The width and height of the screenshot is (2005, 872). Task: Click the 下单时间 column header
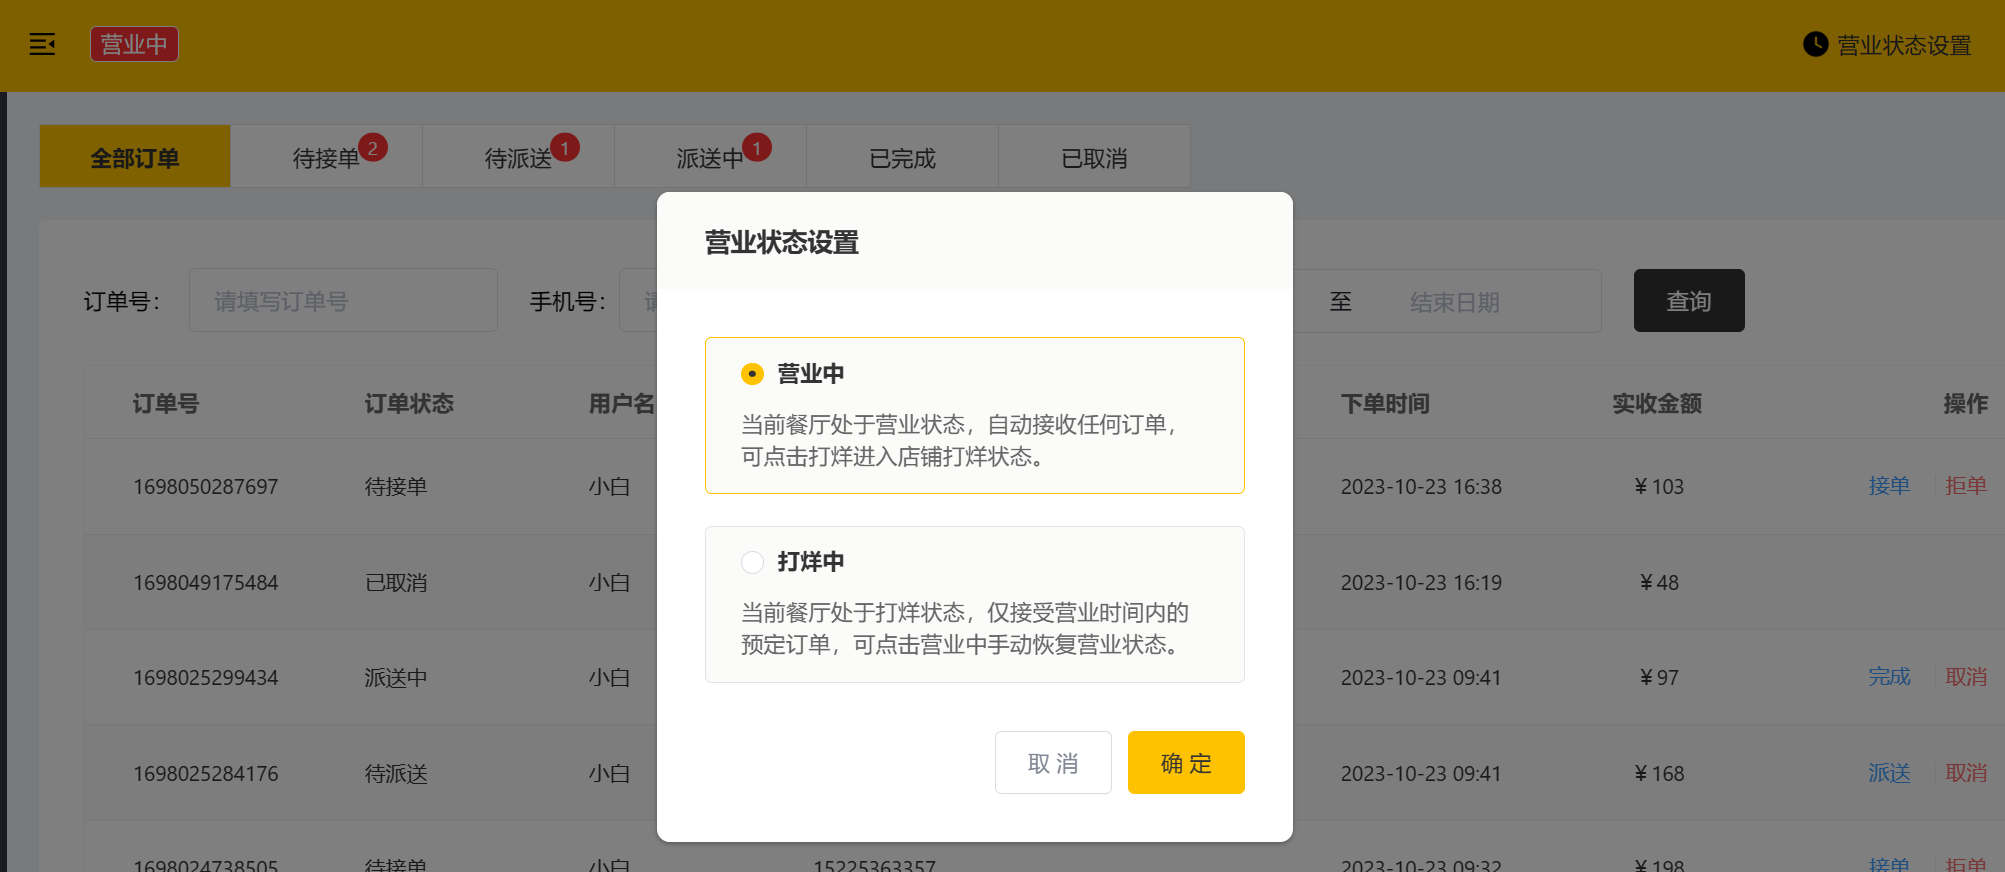click(1385, 403)
